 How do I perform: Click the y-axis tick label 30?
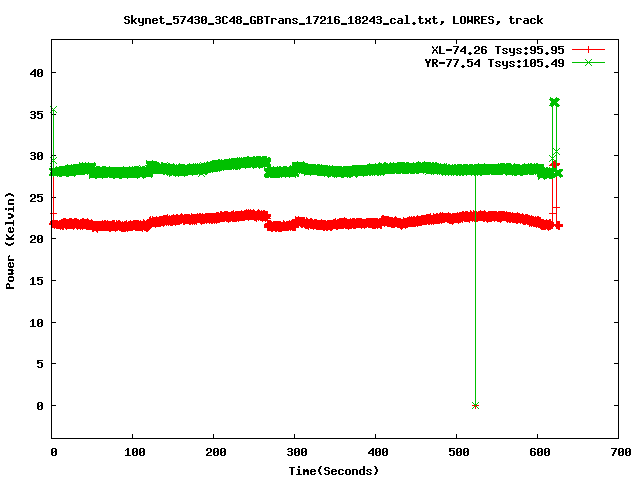[x=36, y=156]
